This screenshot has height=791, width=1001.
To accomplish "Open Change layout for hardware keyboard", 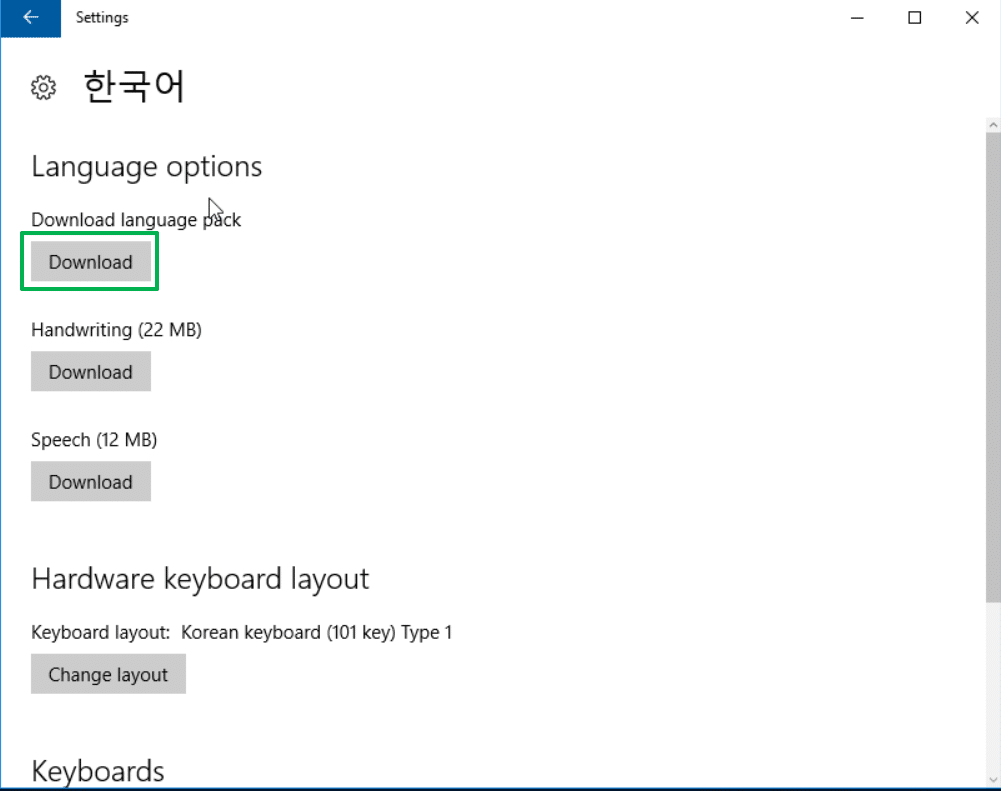I will tap(108, 674).
